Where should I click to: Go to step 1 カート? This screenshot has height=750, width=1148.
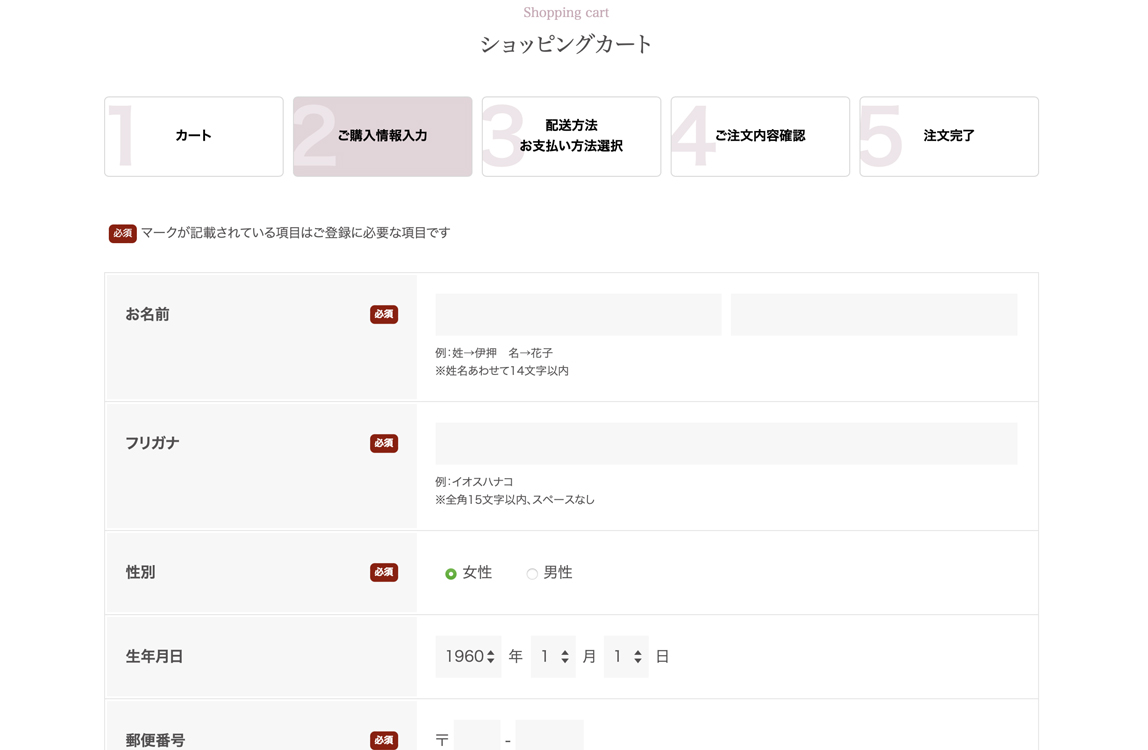[193, 136]
